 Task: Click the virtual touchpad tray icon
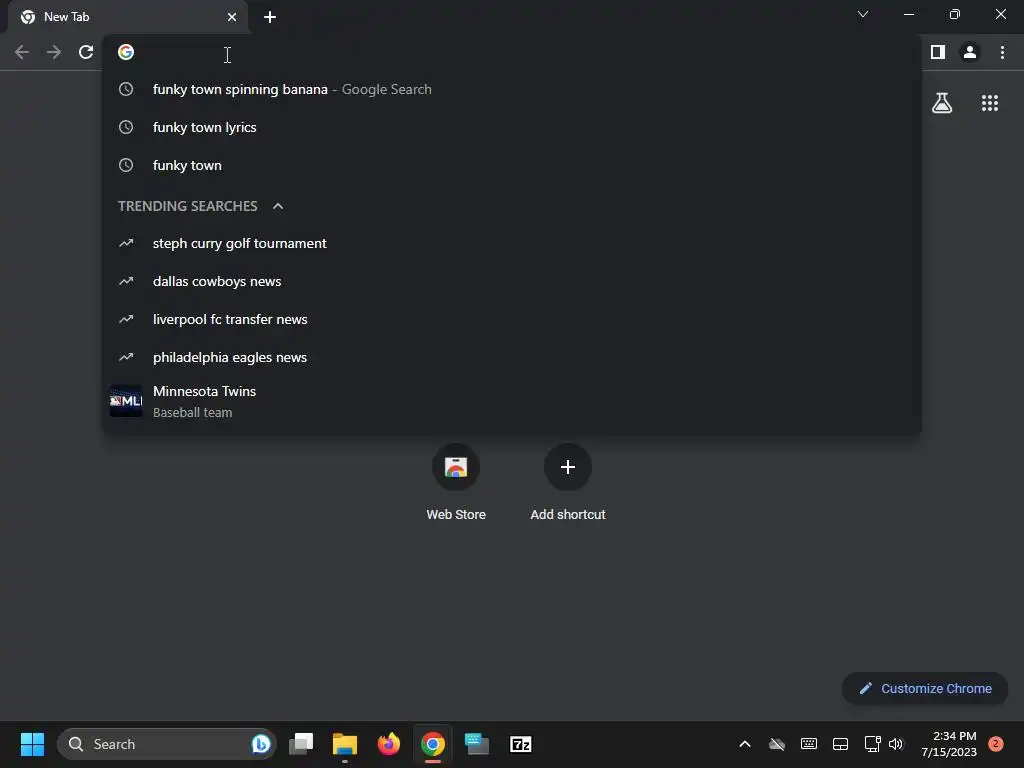pos(840,744)
